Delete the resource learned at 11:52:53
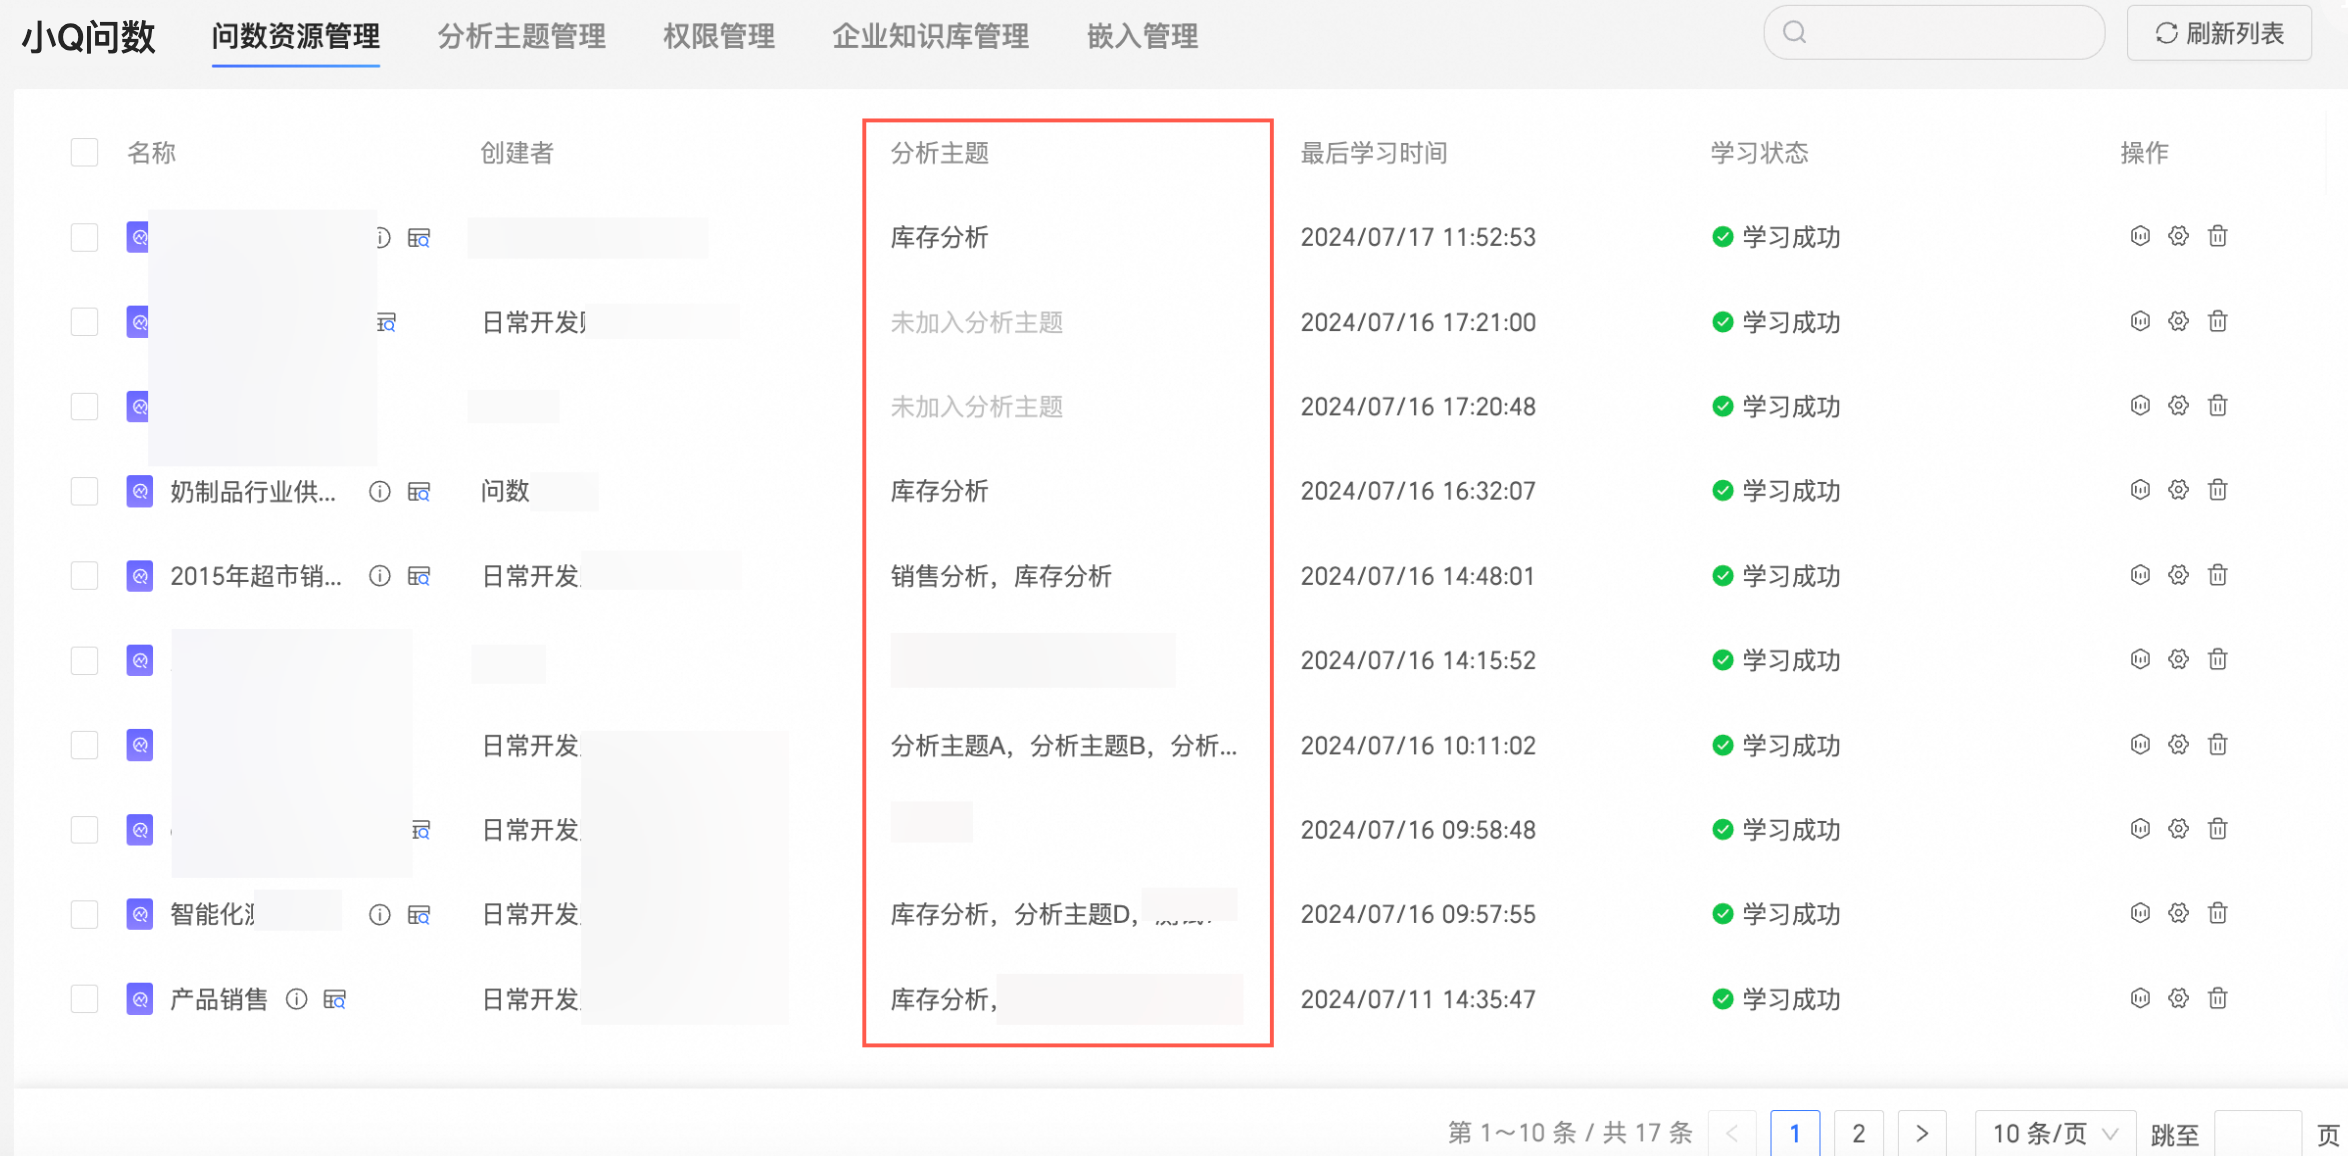Screen dimensions: 2348x1156 coord(2217,236)
